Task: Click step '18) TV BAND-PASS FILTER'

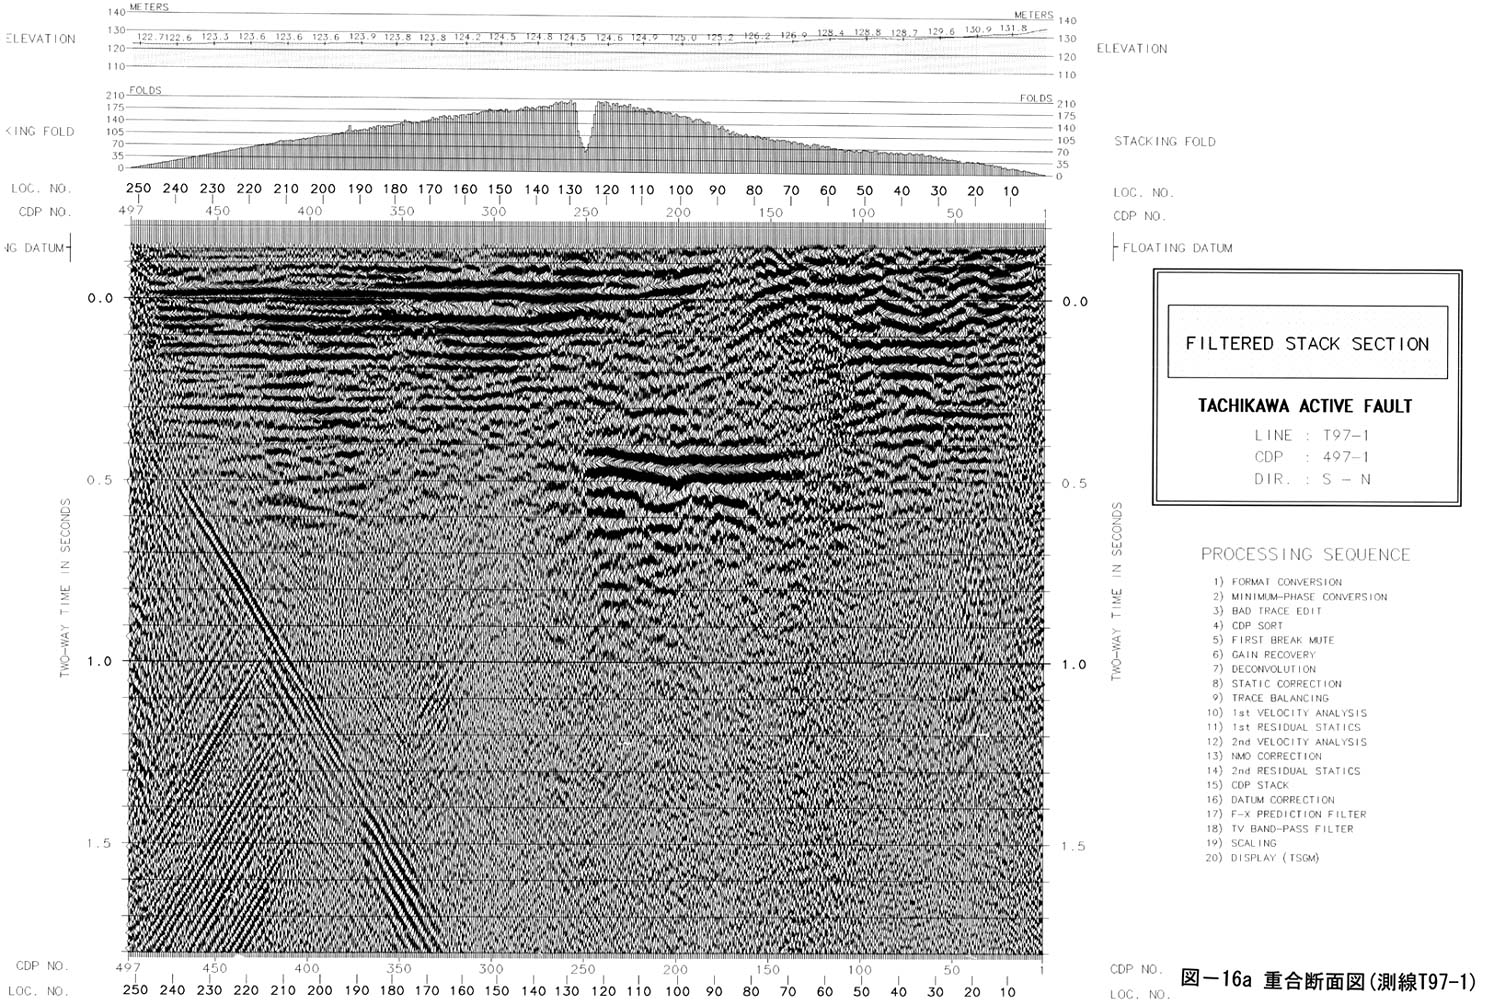Action: tap(1280, 829)
